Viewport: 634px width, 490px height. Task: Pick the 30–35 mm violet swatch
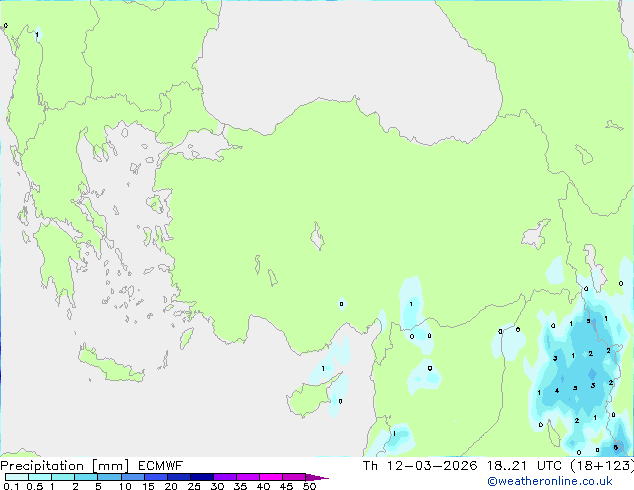pos(225,477)
